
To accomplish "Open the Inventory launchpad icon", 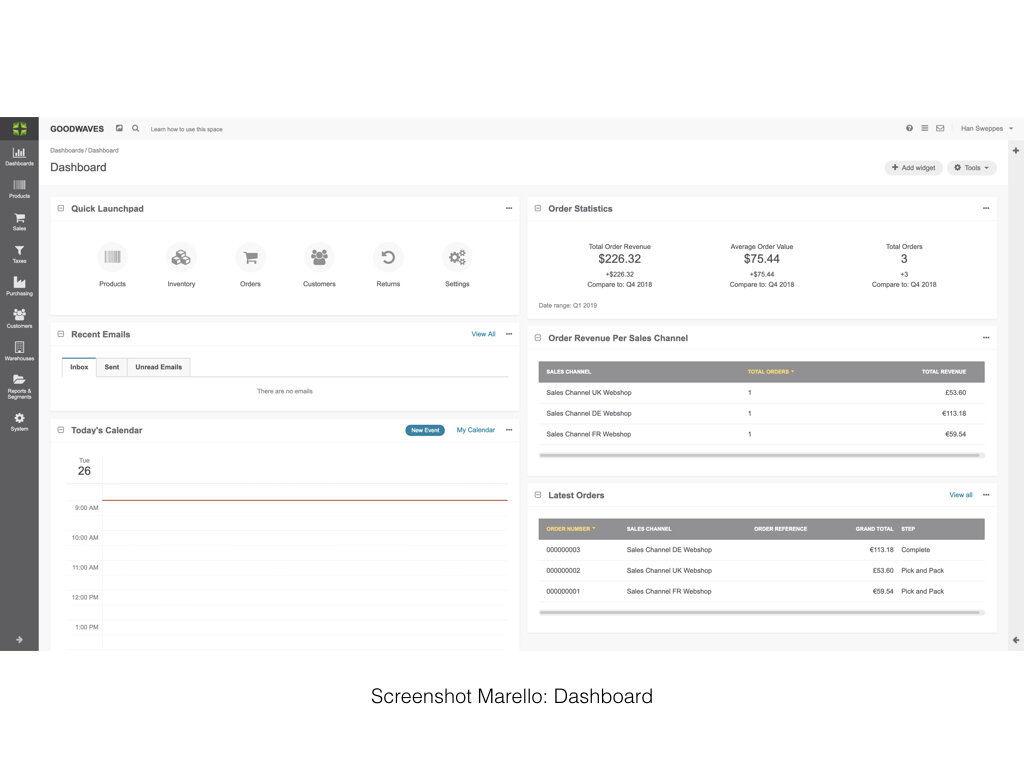I will 181,258.
